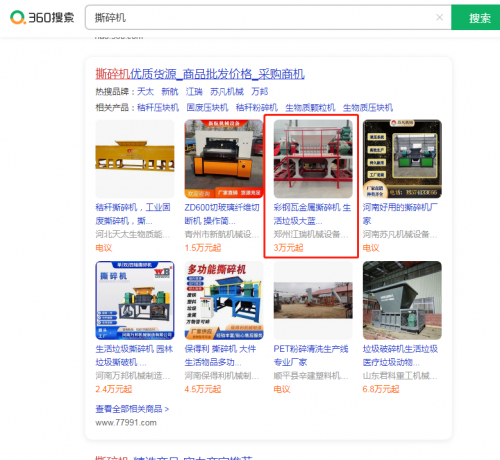This screenshot has height=460, width=500.
Task: Focus the search input containing 撕碎机
Action: click(x=260, y=17)
